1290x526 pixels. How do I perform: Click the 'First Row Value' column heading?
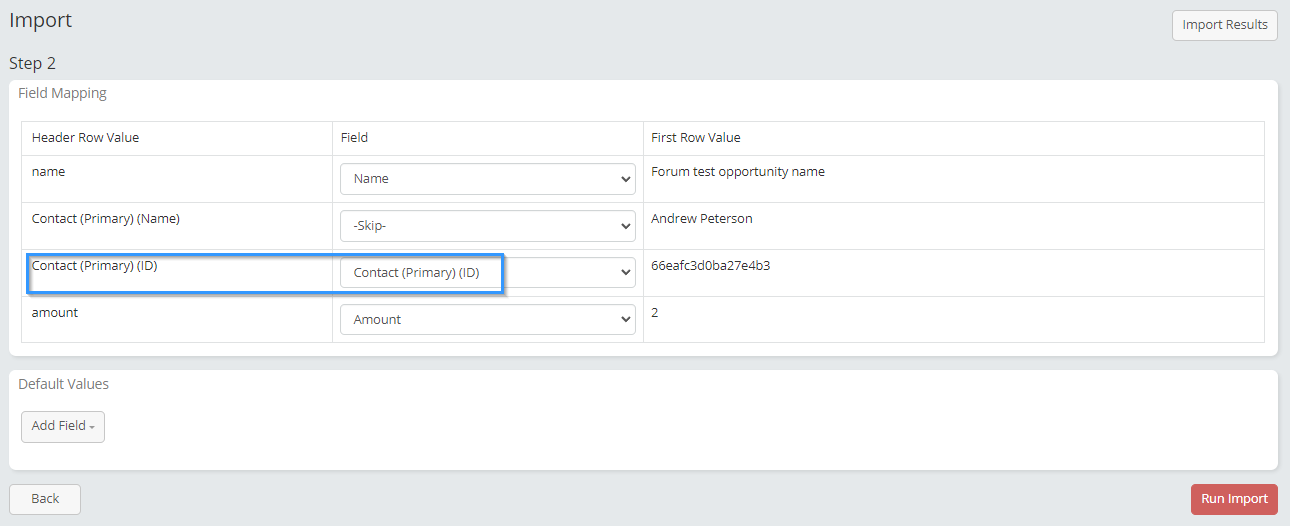695,138
